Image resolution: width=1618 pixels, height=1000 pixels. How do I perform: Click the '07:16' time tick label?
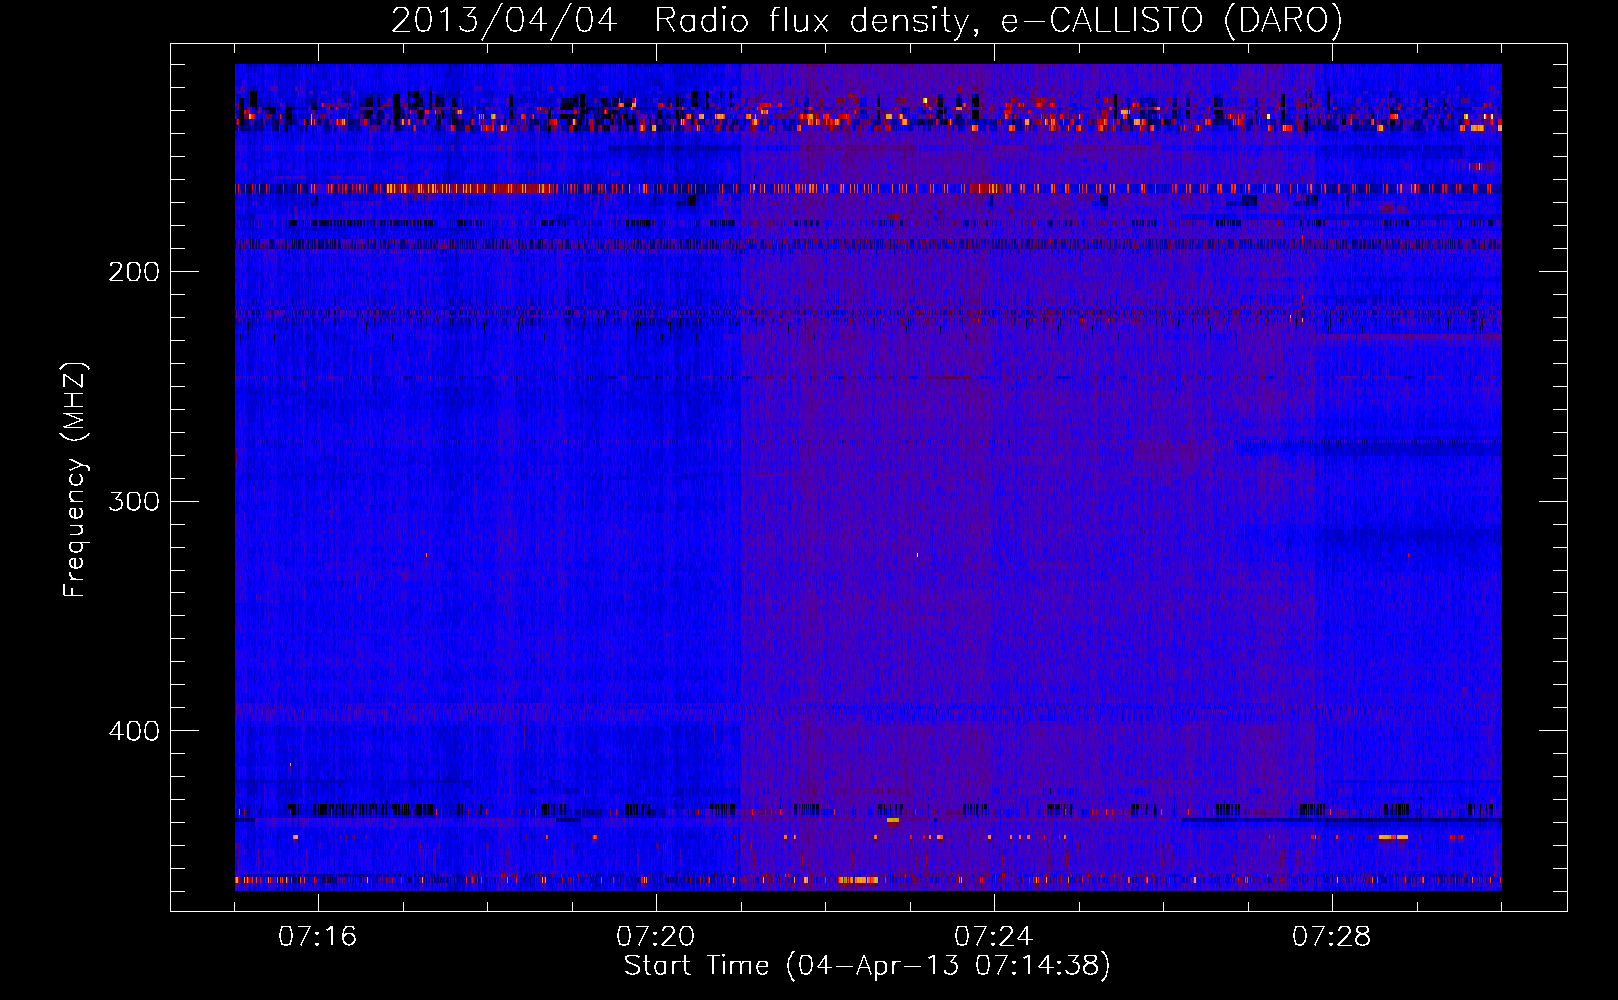pos(318,937)
